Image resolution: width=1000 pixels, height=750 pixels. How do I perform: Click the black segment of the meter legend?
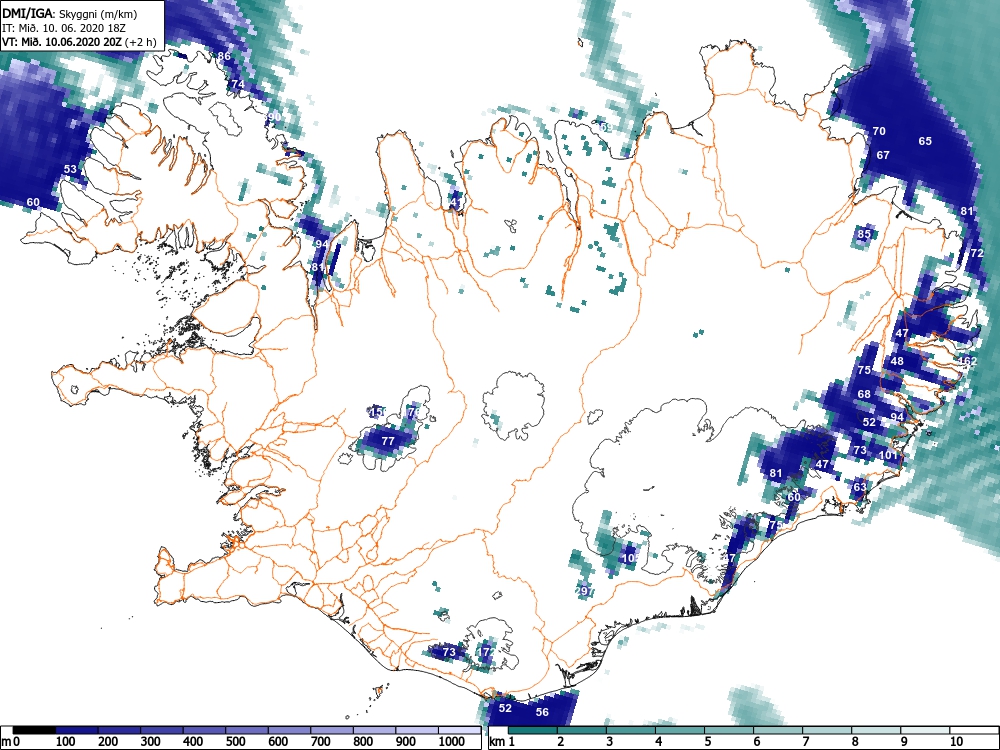34,730
